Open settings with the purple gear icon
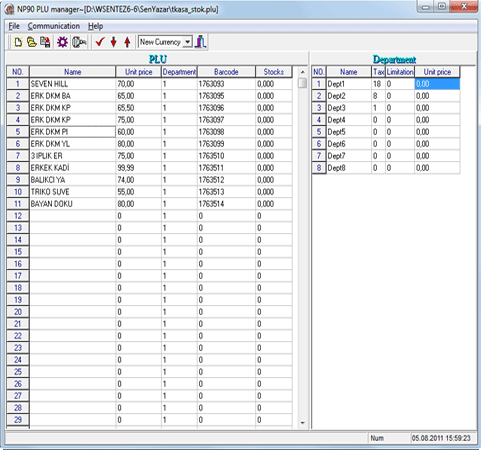This screenshot has width=481, height=450. coord(62,42)
